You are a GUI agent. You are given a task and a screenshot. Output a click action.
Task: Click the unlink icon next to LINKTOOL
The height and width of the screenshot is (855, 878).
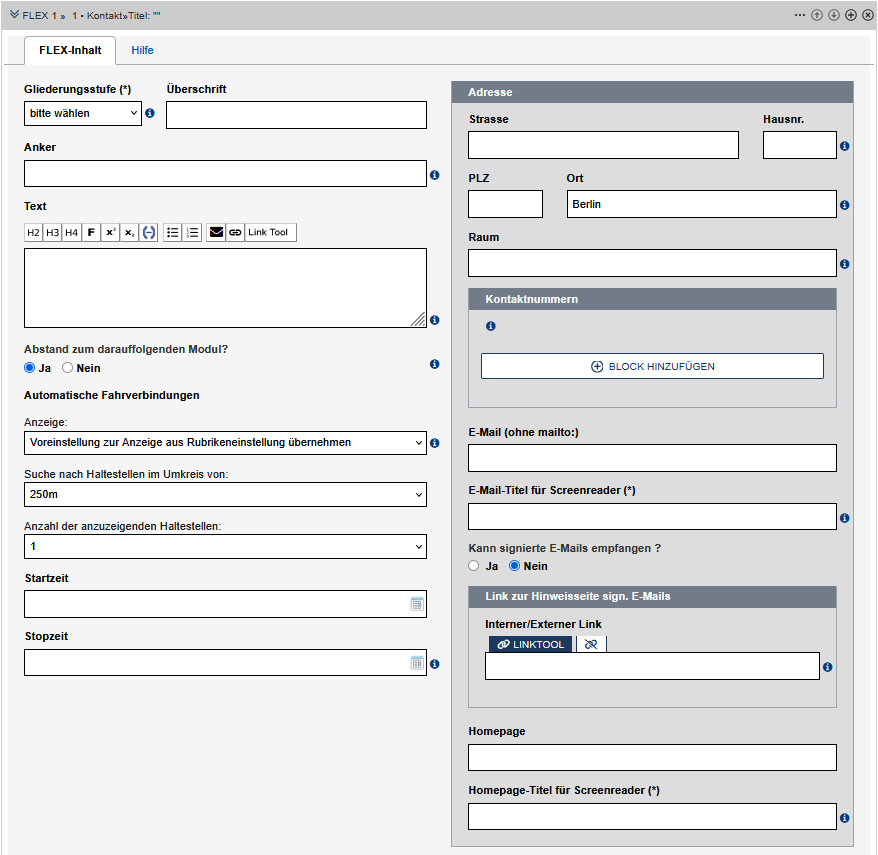click(x=590, y=645)
